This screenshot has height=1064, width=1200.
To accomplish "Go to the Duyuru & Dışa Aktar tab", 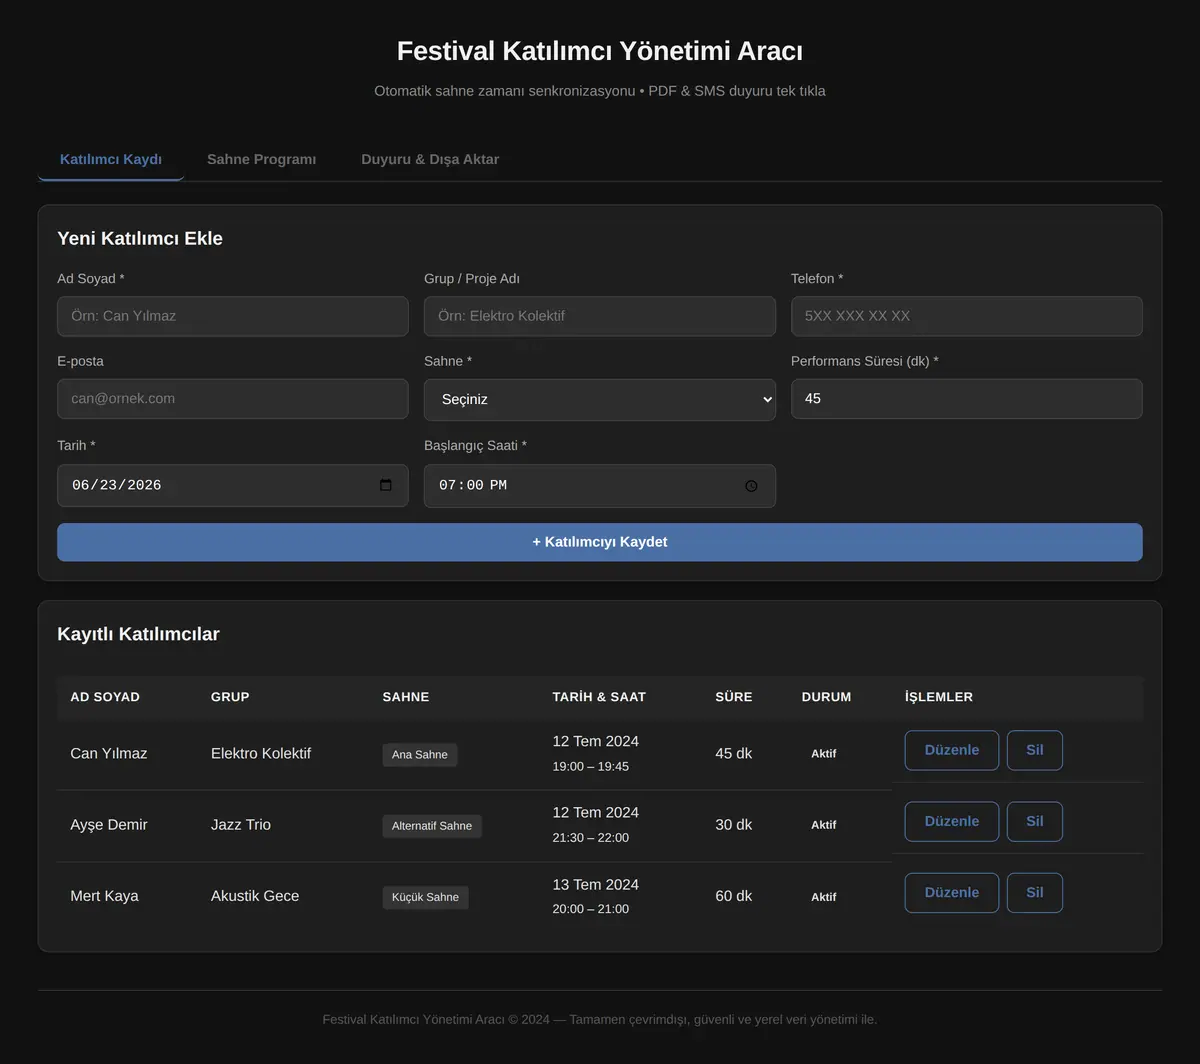I will 430,160.
